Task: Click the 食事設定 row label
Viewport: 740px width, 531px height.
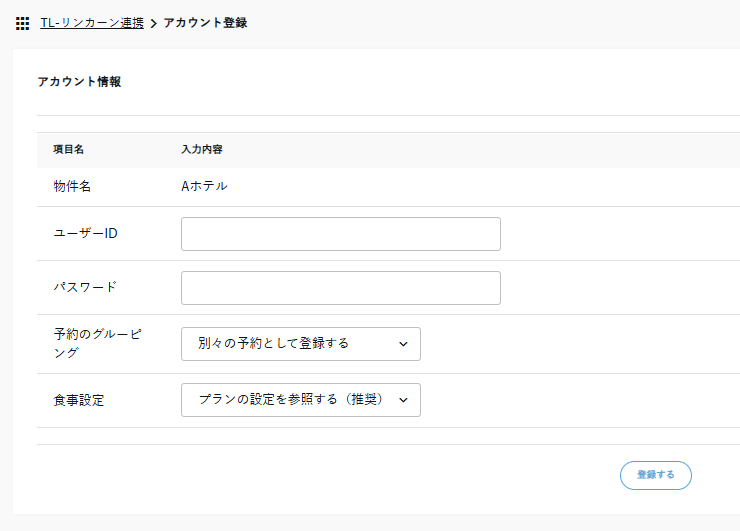Action: [x=78, y=400]
